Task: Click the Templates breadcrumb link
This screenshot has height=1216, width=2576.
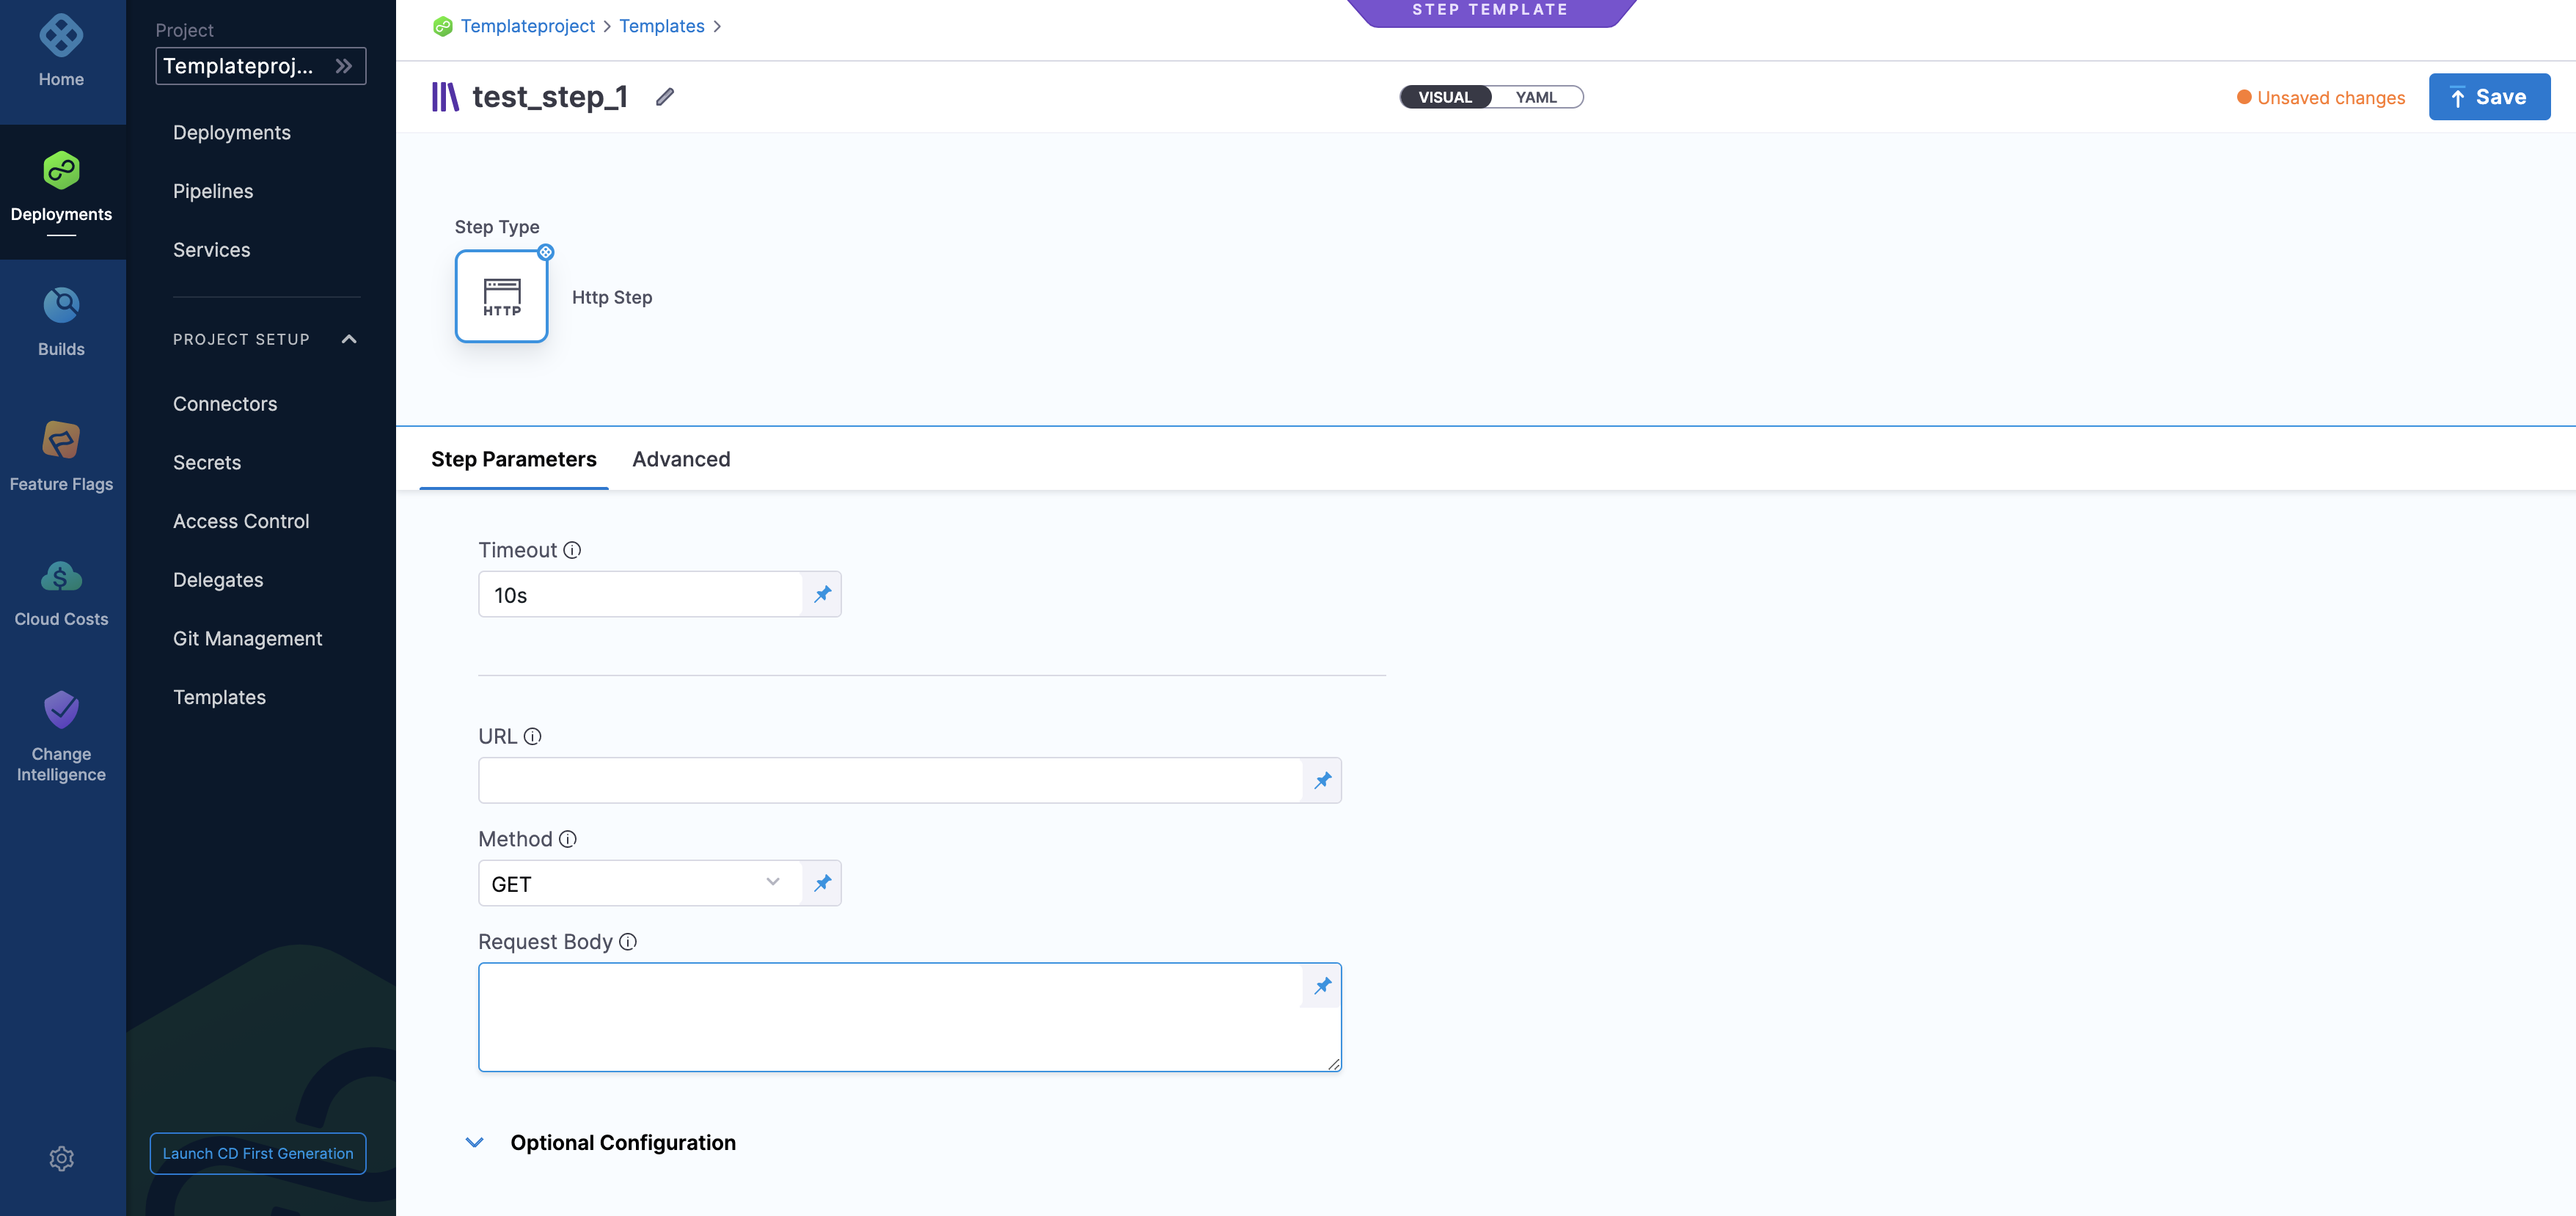Action: pos(662,26)
